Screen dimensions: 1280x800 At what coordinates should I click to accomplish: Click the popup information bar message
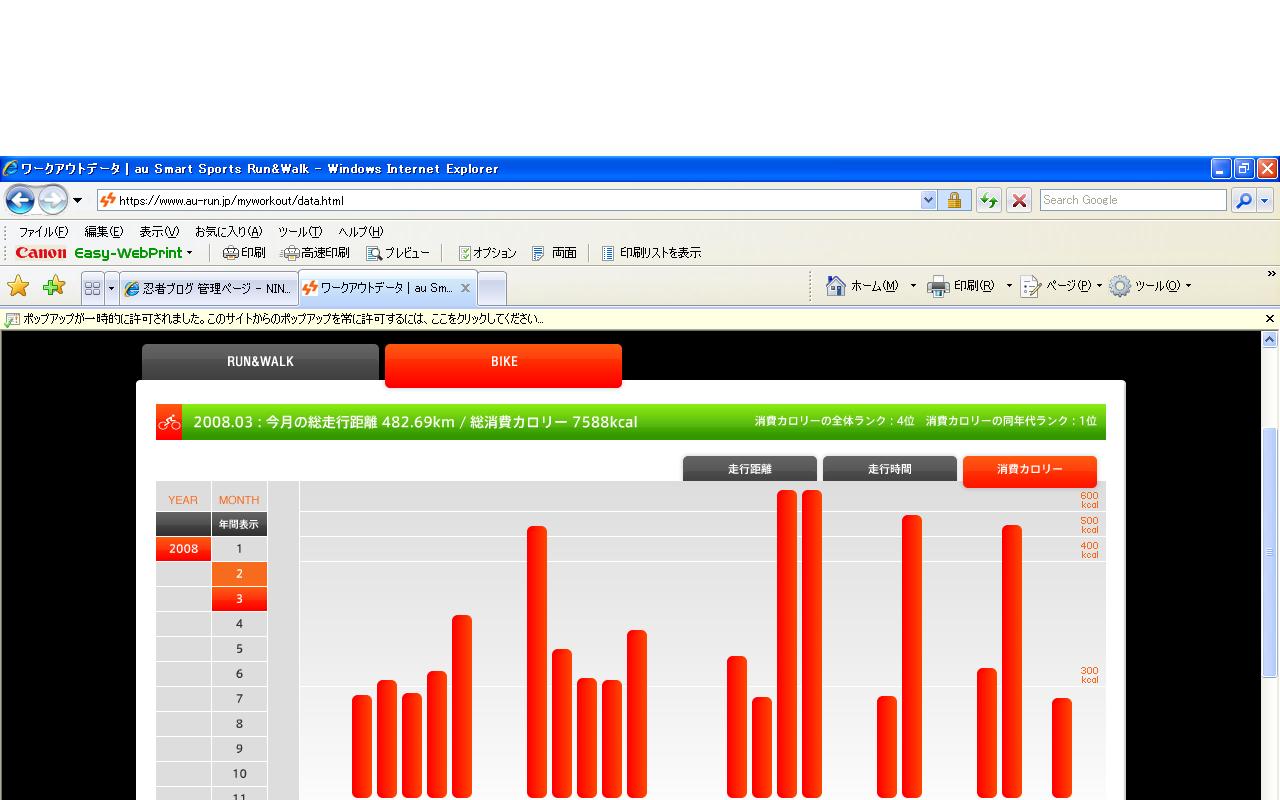pos(283,319)
